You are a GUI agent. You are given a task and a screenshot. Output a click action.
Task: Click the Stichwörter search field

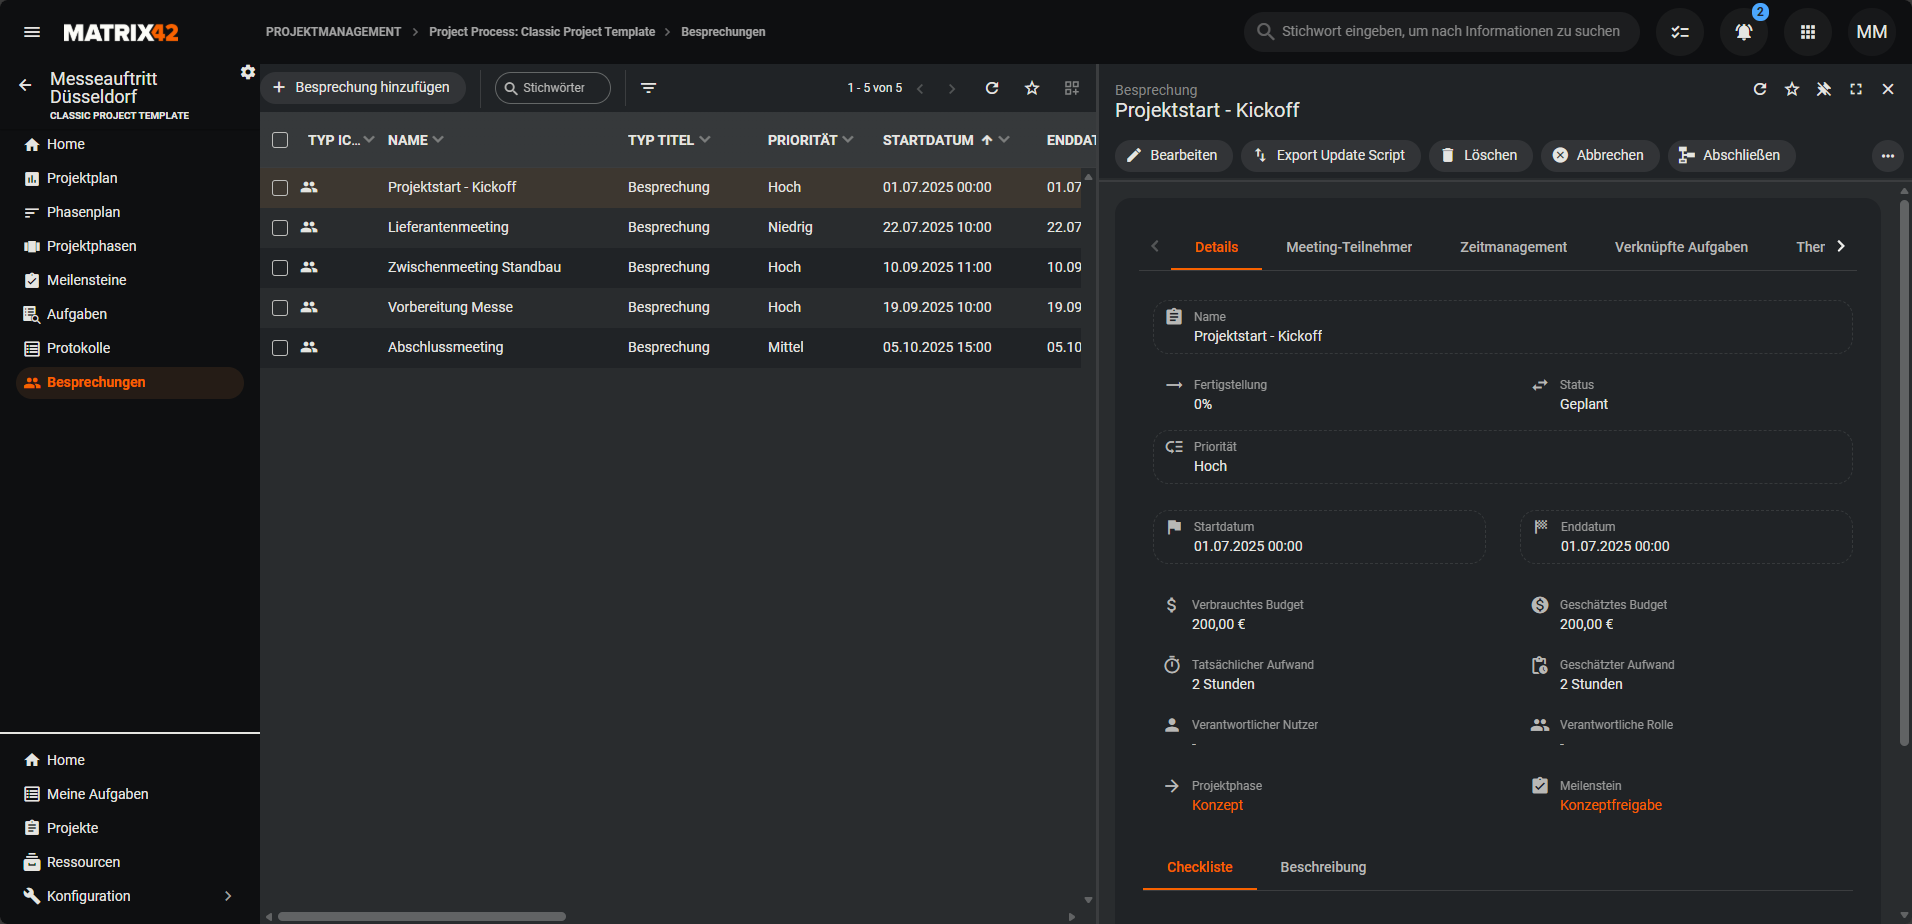click(553, 88)
